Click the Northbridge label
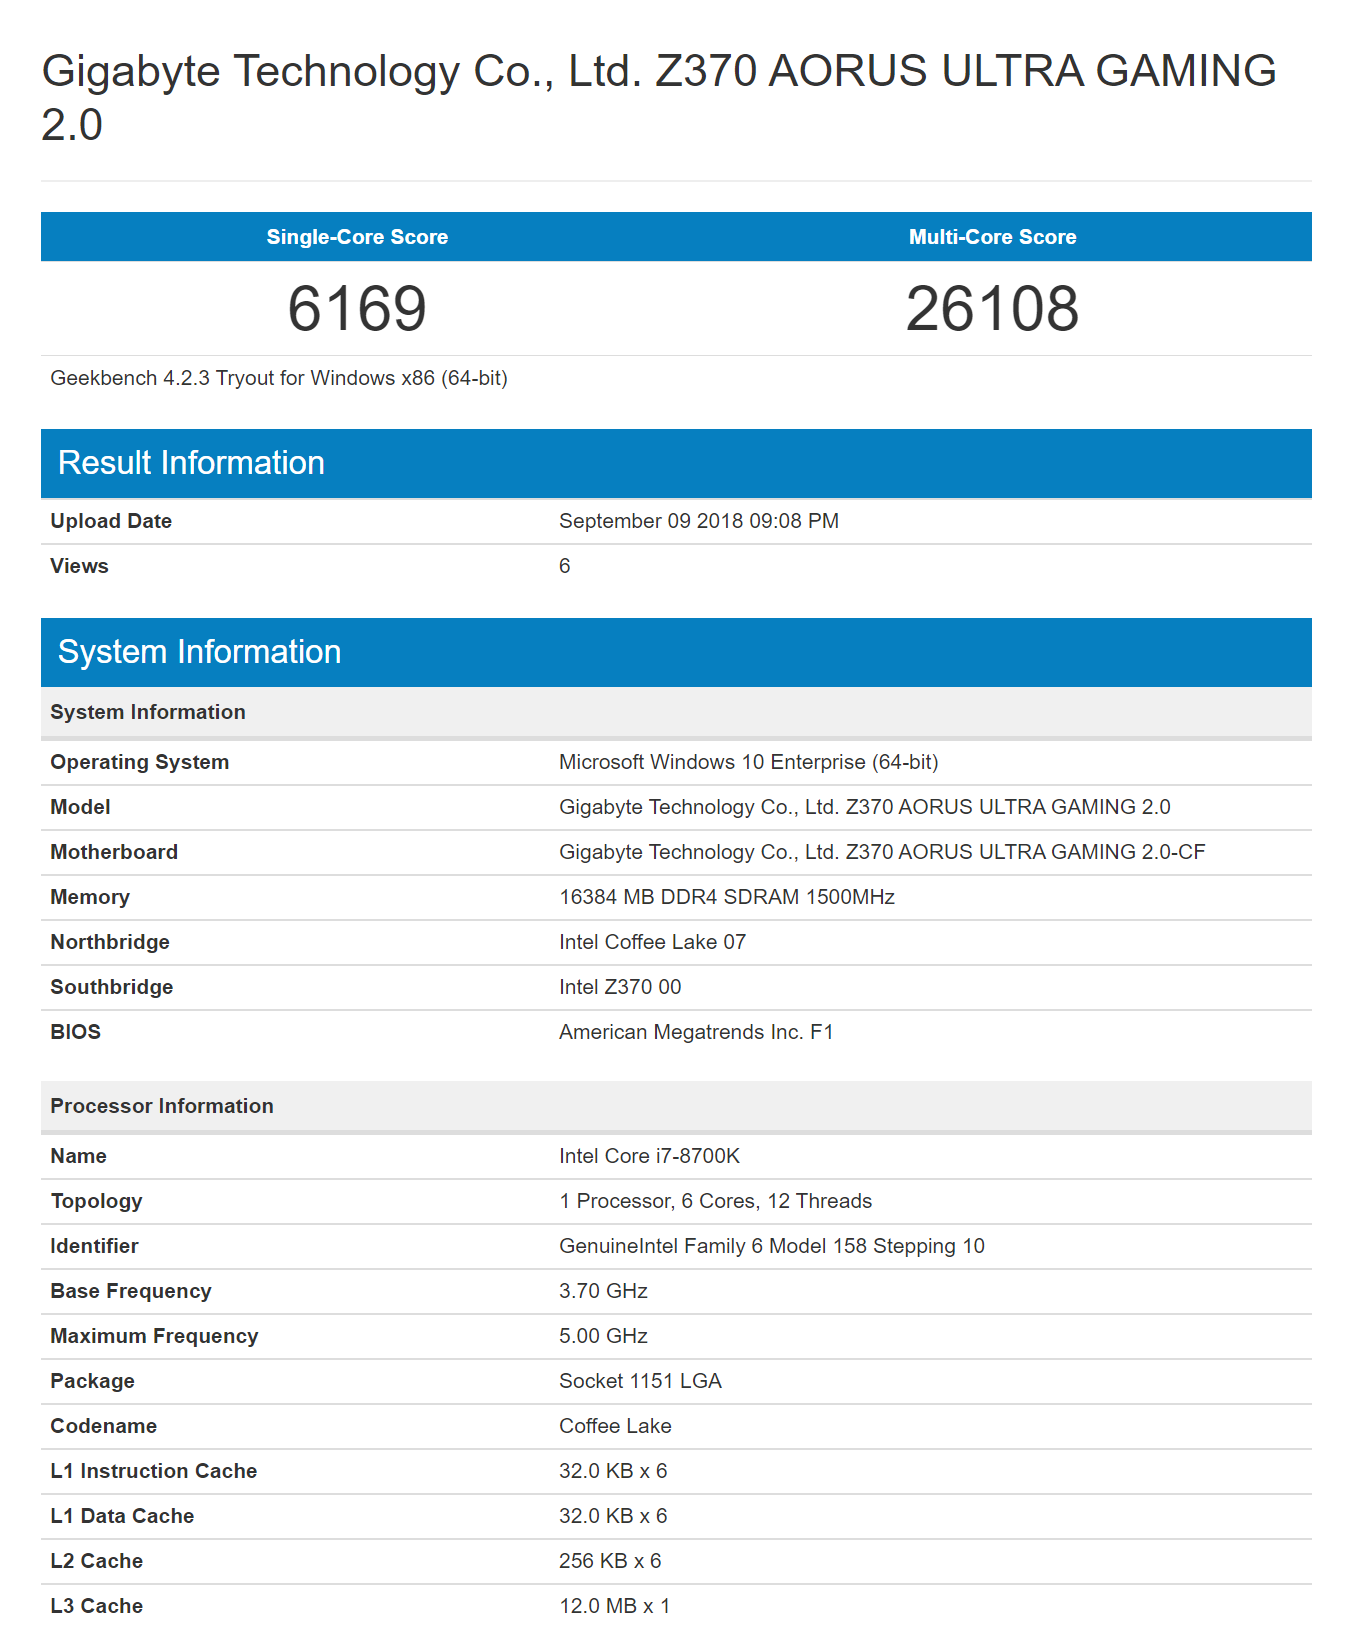The height and width of the screenshot is (1639, 1357). pyautogui.click(x=110, y=942)
